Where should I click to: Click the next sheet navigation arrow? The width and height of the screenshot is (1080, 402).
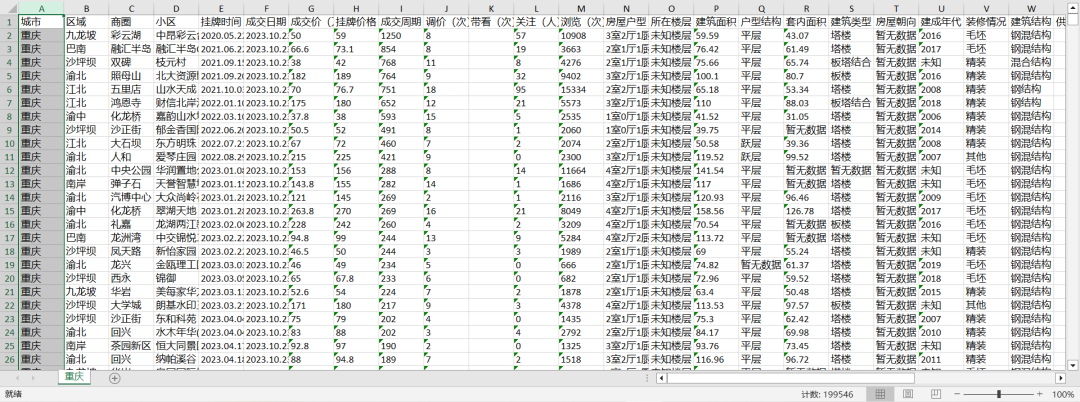click(34, 378)
